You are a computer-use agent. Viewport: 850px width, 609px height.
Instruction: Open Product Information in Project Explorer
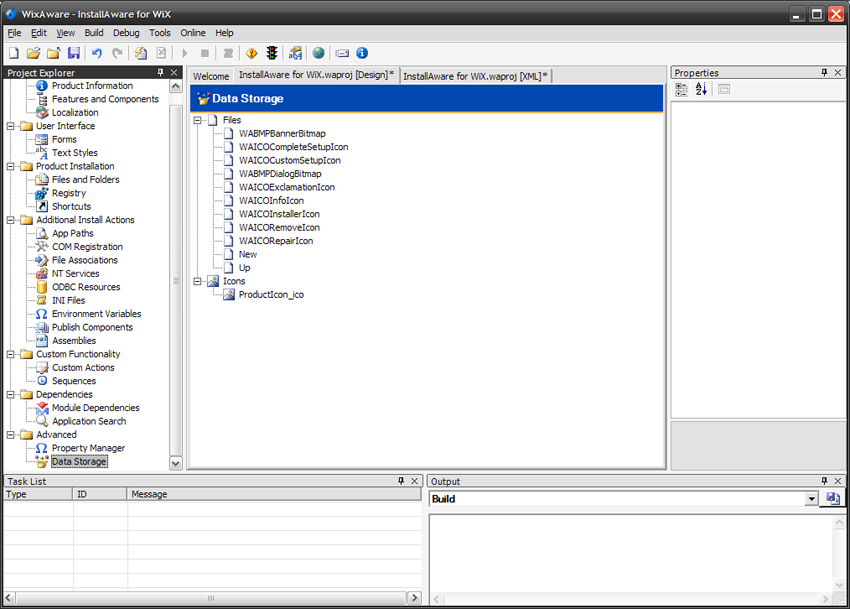92,86
